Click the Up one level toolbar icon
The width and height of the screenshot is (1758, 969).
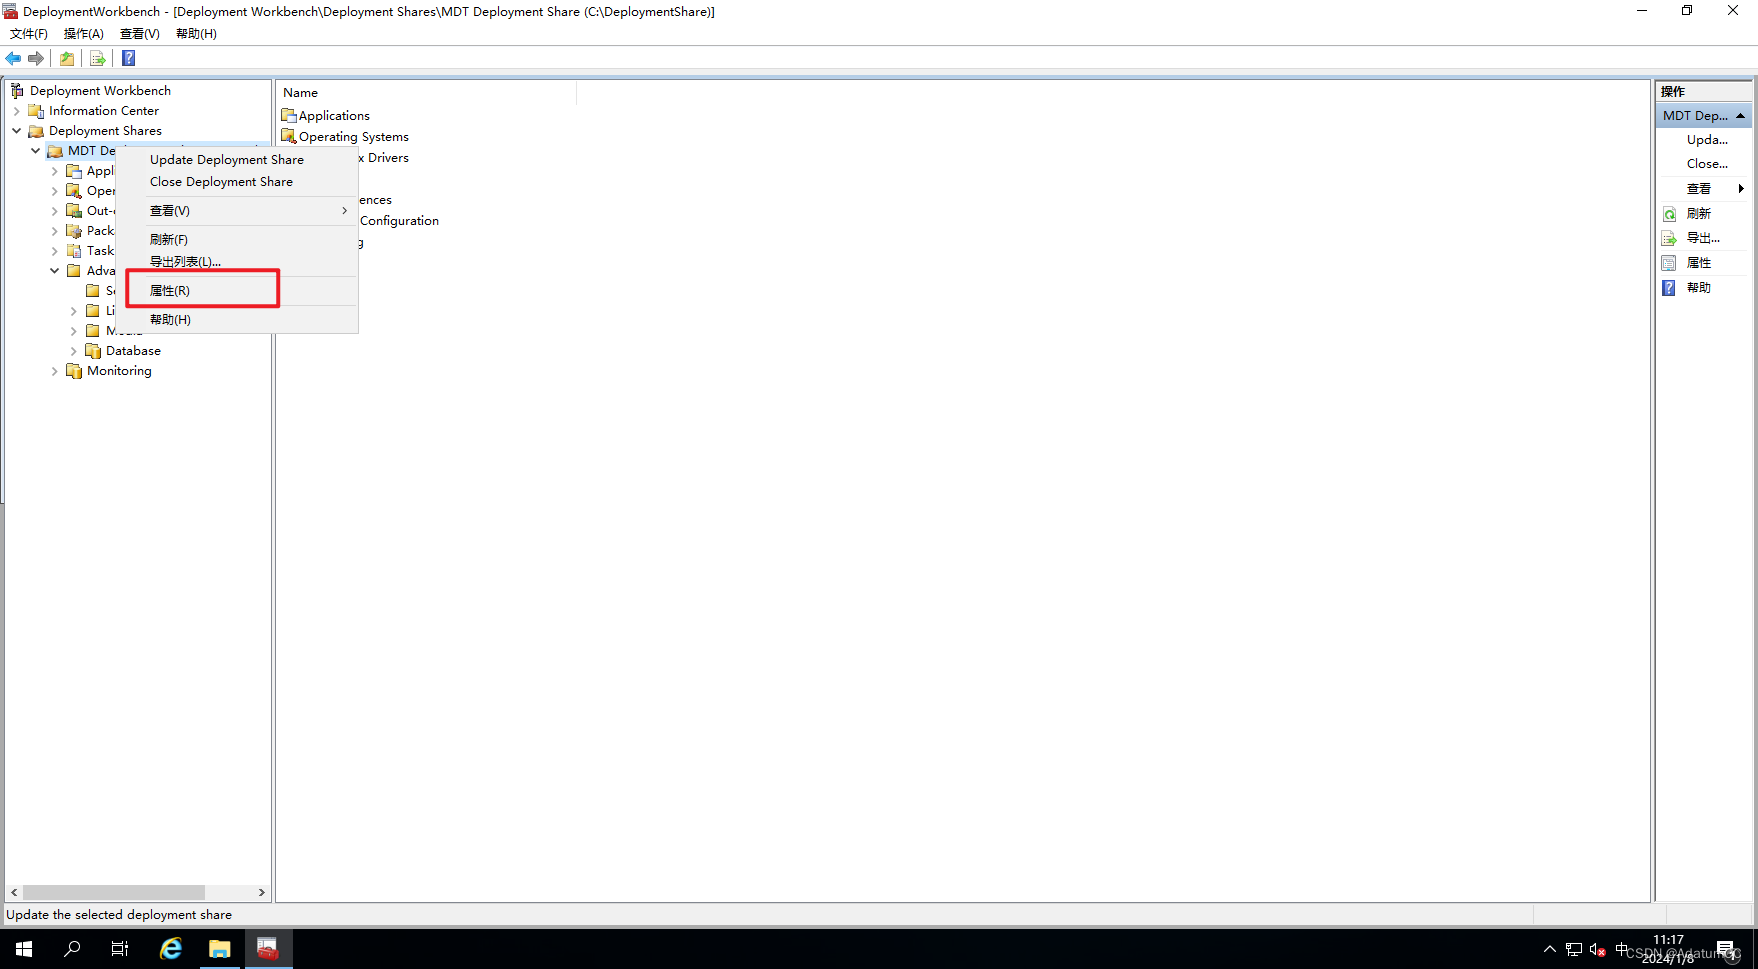pos(67,59)
